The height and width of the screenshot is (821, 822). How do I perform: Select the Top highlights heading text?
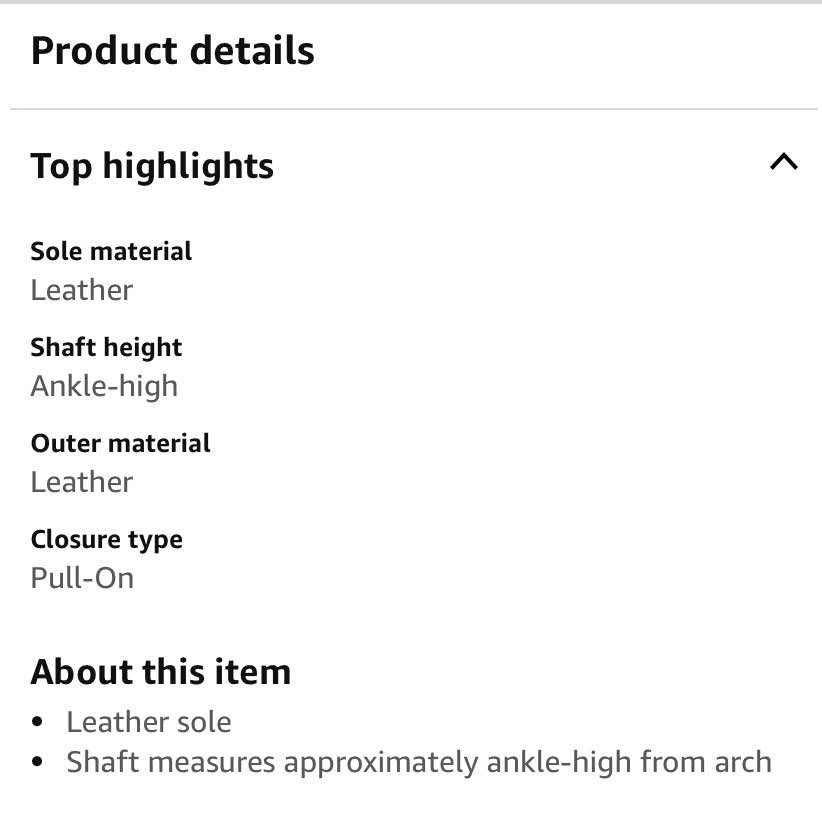click(x=152, y=166)
